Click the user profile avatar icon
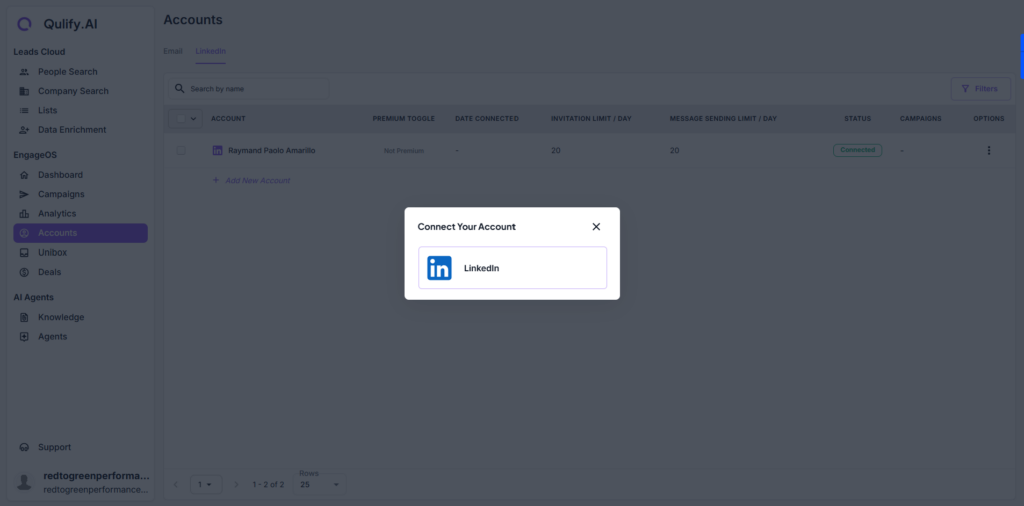The image size is (1024, 506). click(24, 482)
